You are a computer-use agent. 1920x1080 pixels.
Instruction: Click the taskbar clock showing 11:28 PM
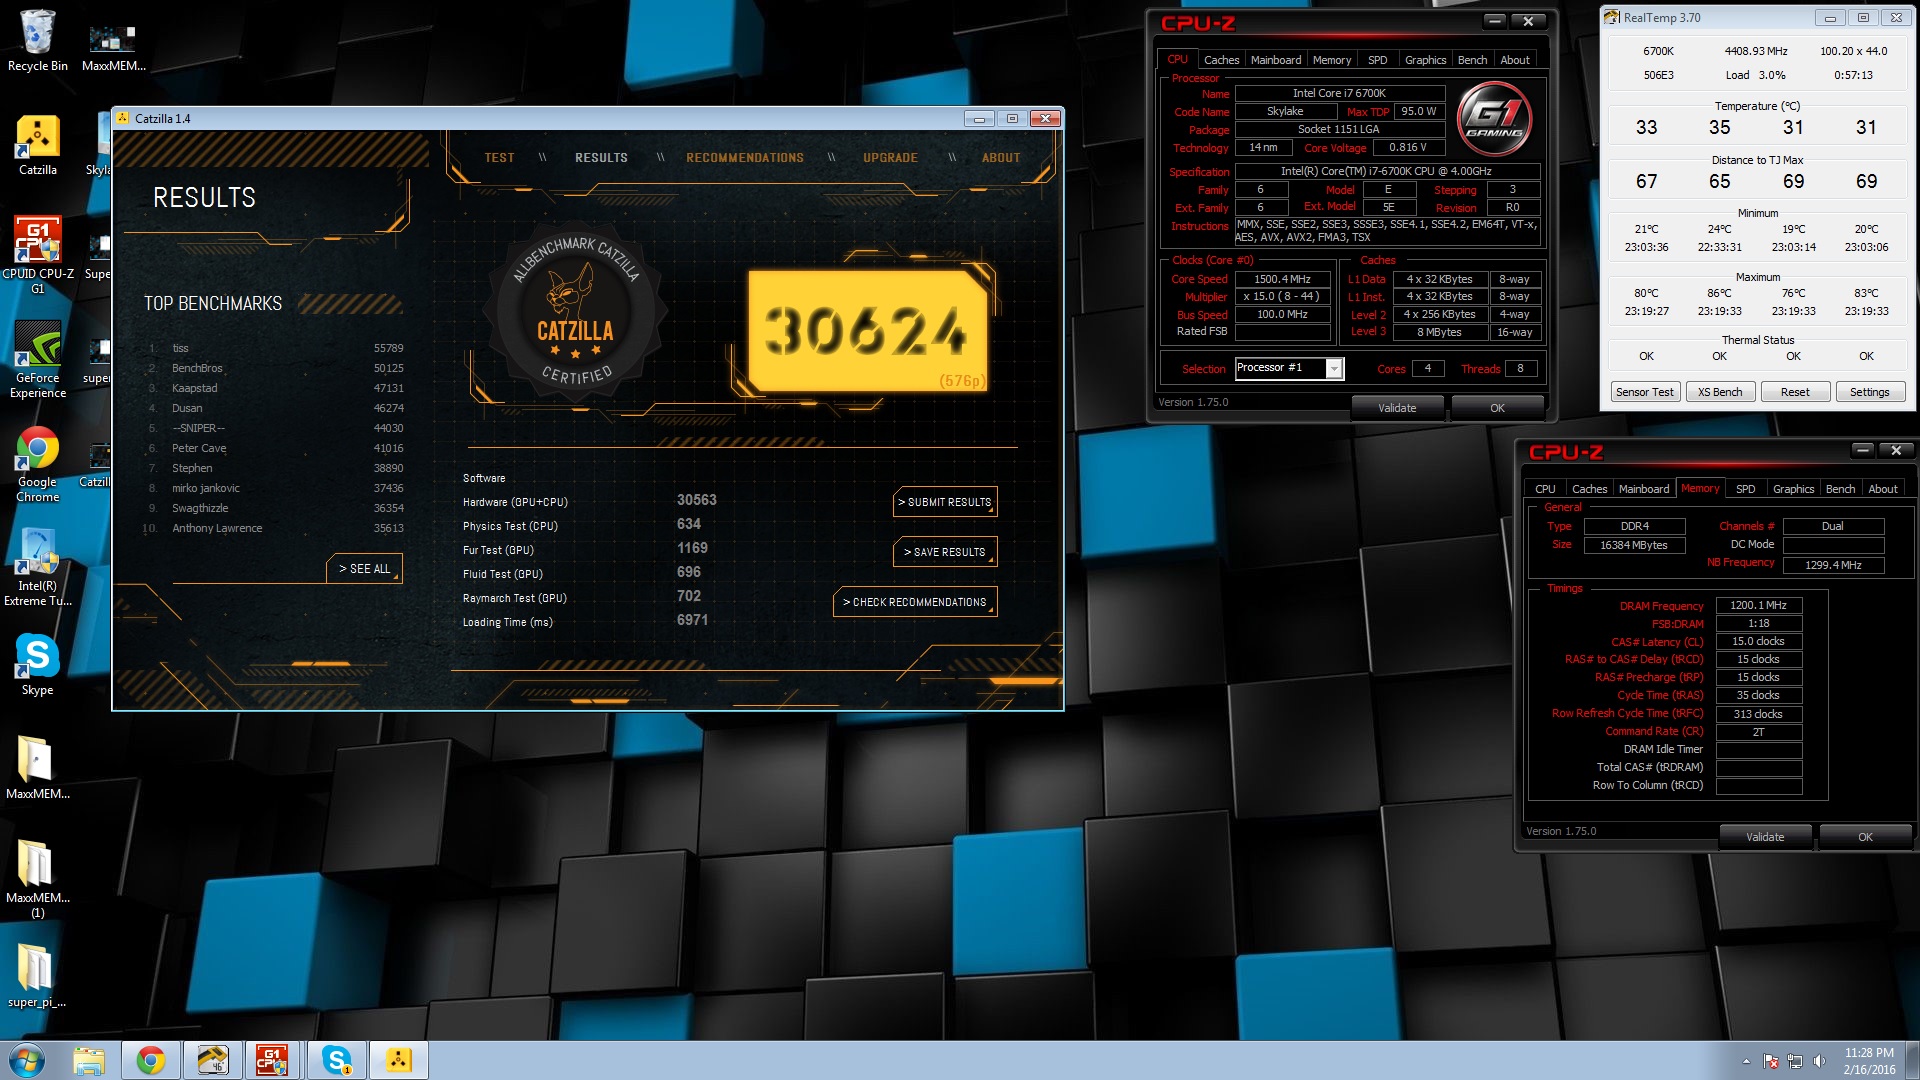1869,1061
